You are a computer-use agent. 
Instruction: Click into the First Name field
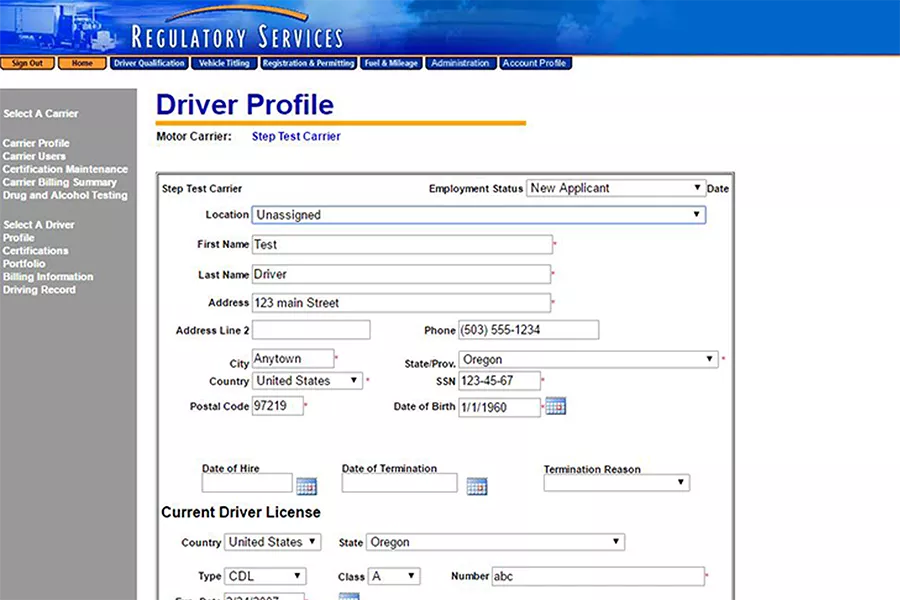402,245
